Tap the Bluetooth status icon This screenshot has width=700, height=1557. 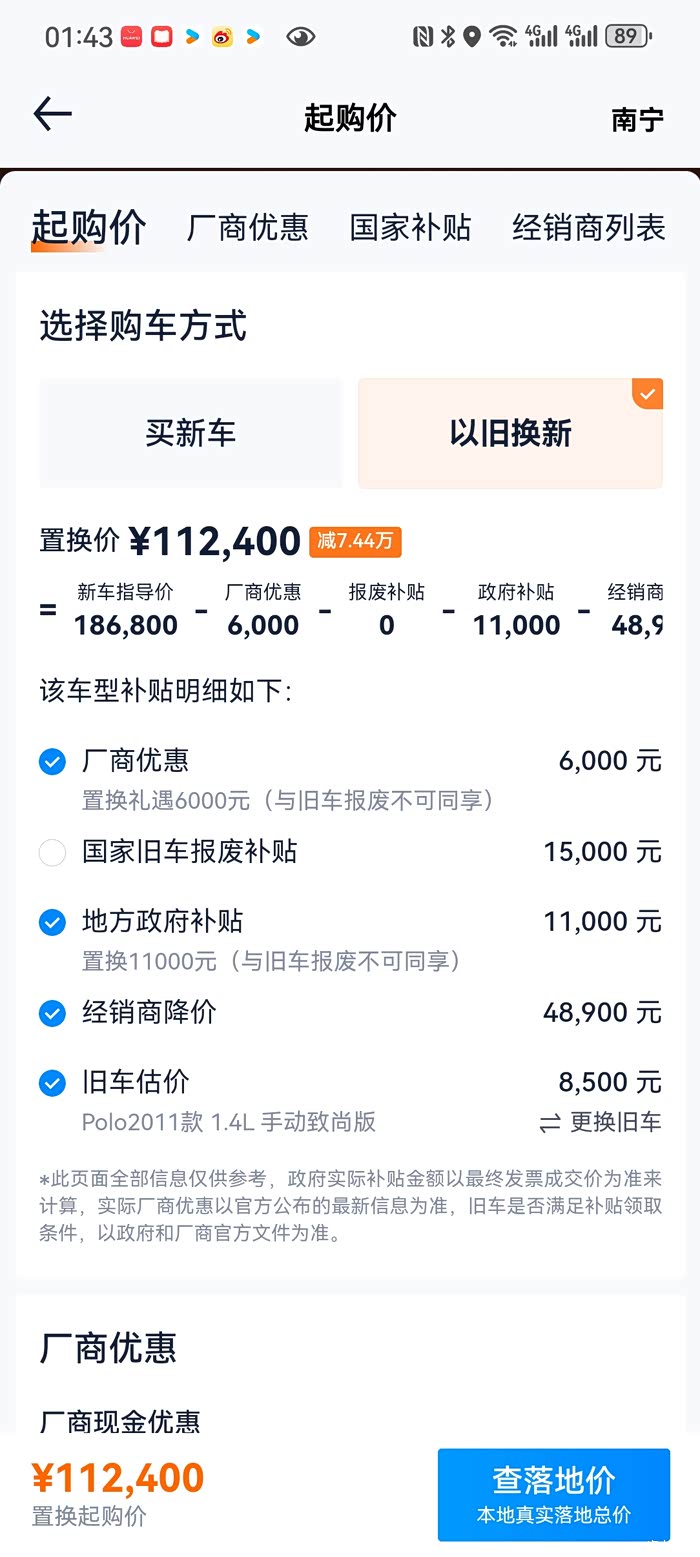(x=449, y=37)
